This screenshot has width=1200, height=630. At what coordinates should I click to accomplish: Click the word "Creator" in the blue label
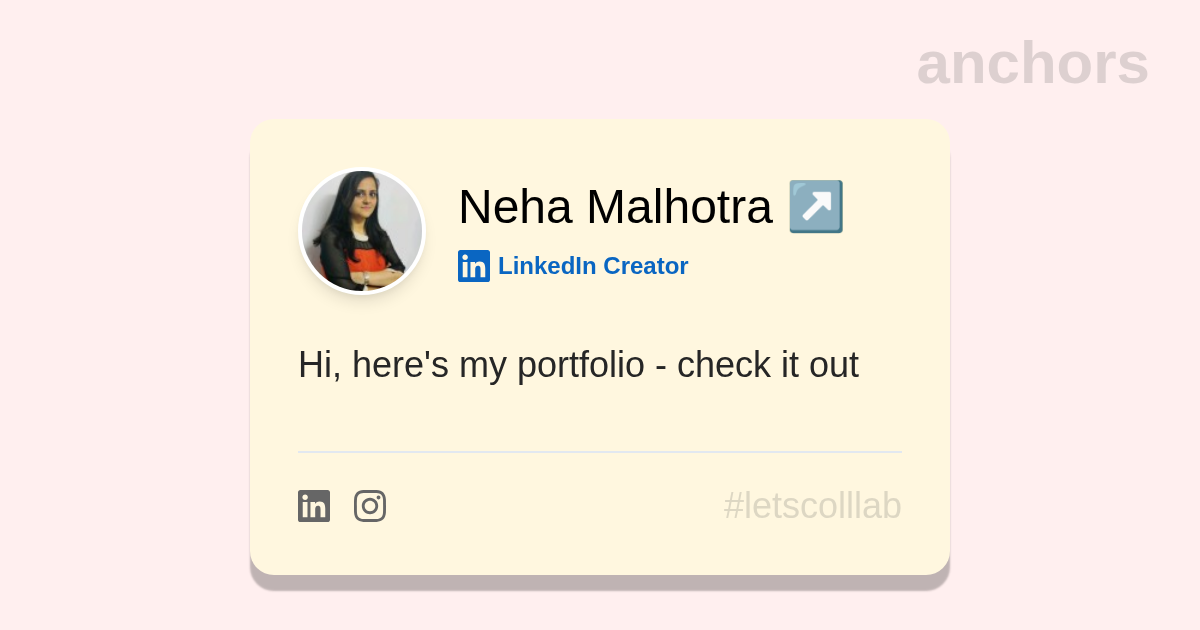point(646,266)
